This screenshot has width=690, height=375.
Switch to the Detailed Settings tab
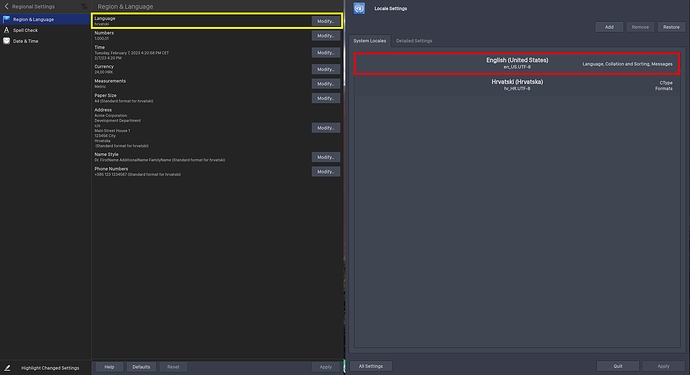[x=414, y=41]
